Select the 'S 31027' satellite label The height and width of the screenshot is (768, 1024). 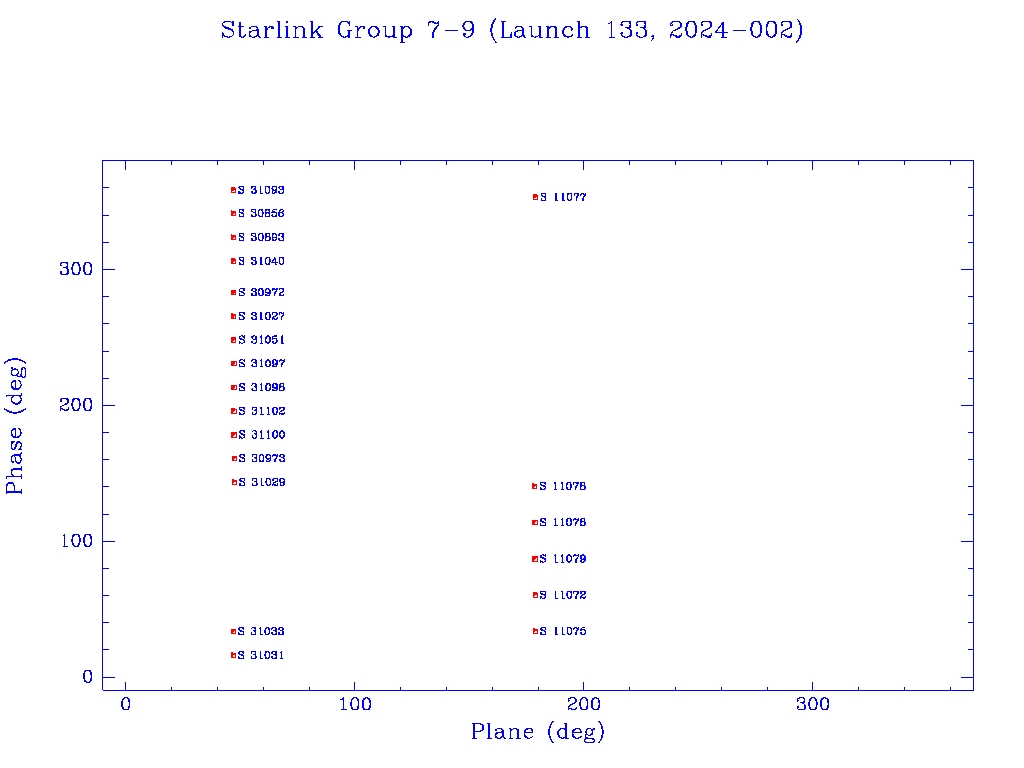pos(261,316)
